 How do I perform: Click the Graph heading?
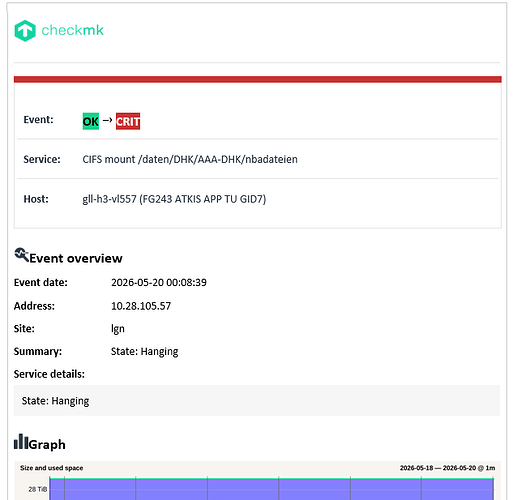(47, 444)
